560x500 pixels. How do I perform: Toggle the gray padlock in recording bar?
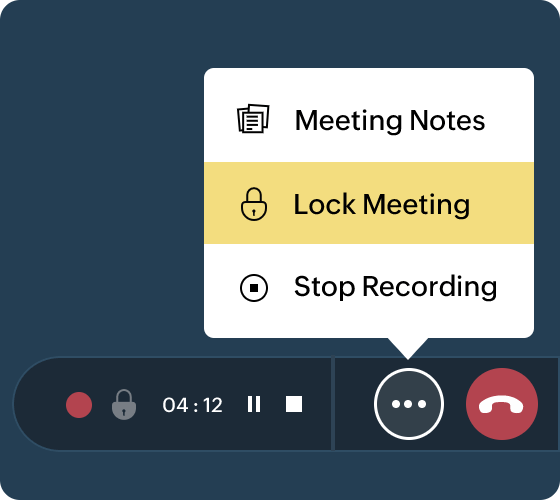(x=124, y=404)
